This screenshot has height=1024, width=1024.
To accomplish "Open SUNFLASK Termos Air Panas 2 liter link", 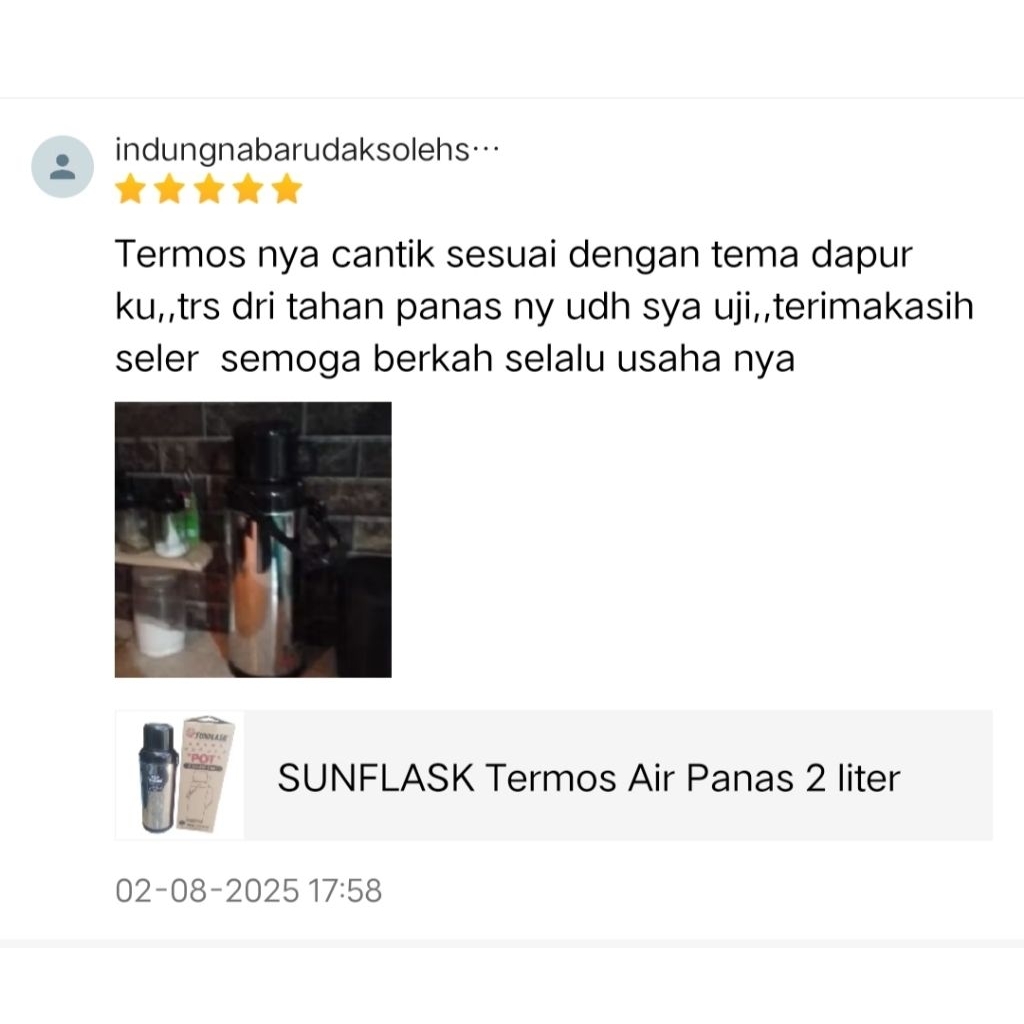I will [588, 778].
